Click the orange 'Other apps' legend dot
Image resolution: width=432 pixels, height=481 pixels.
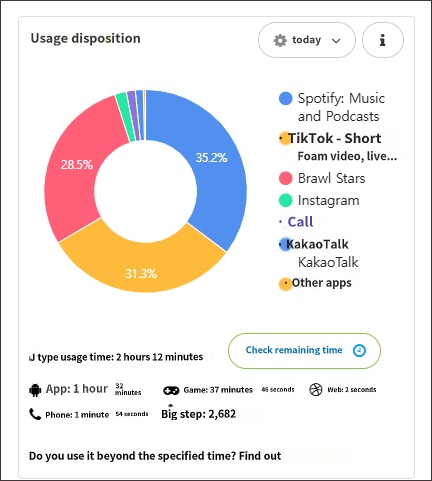pos(285,284)
